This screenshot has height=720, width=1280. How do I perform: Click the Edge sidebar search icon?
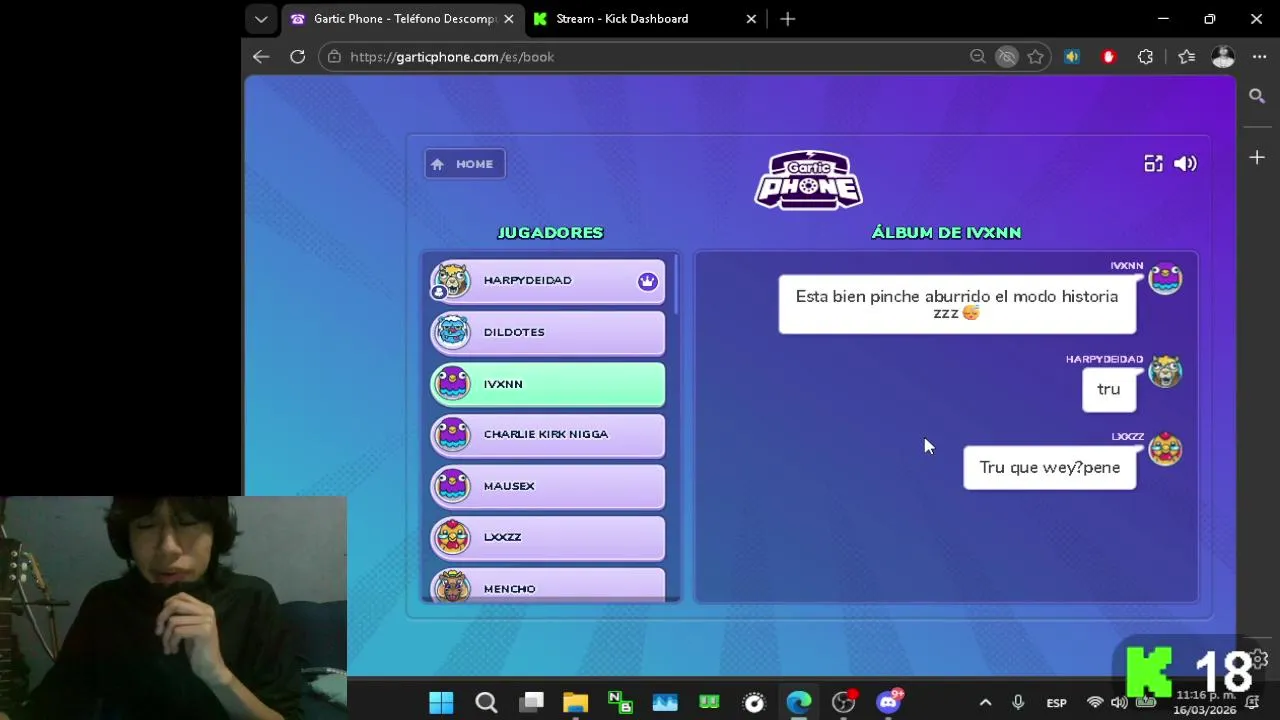click(x=1257, y=96)
